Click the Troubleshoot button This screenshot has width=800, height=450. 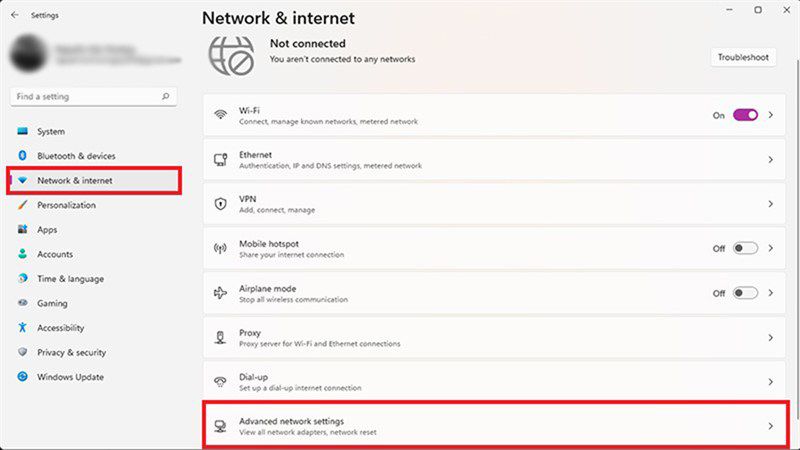[x=743, y=57]
